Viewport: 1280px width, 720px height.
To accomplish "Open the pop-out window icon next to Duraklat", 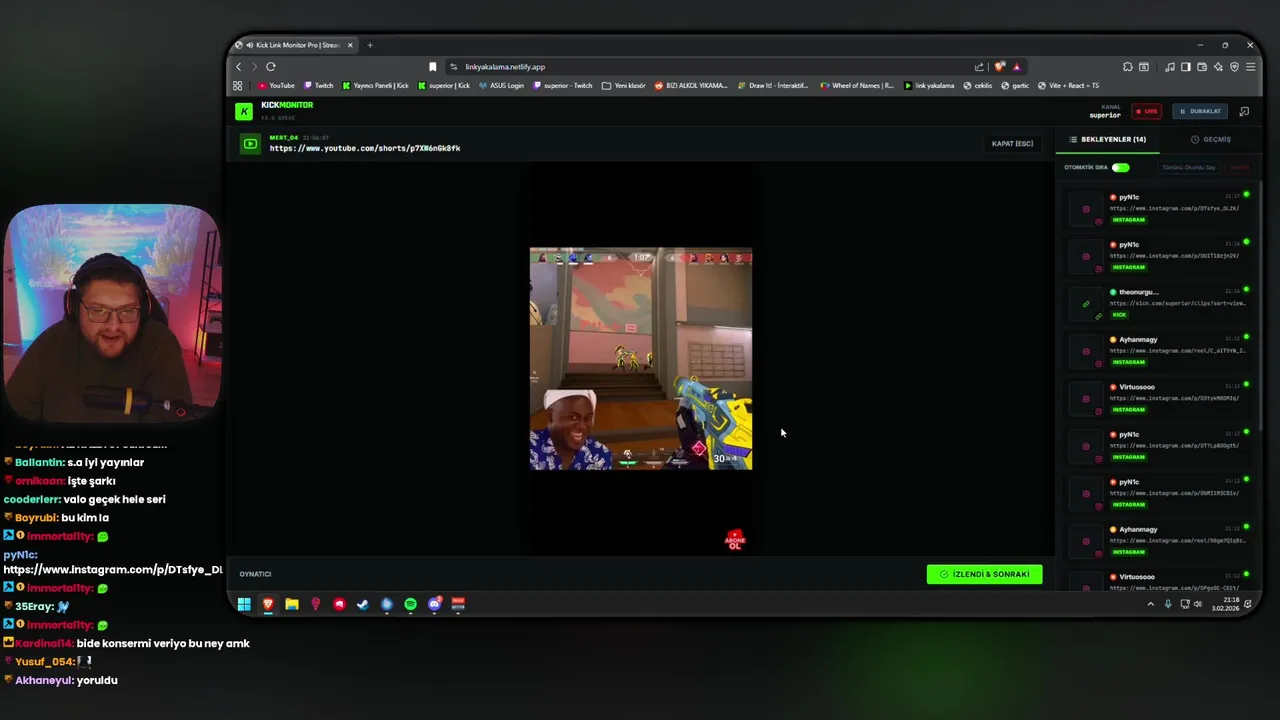I will pos(1244,111).
